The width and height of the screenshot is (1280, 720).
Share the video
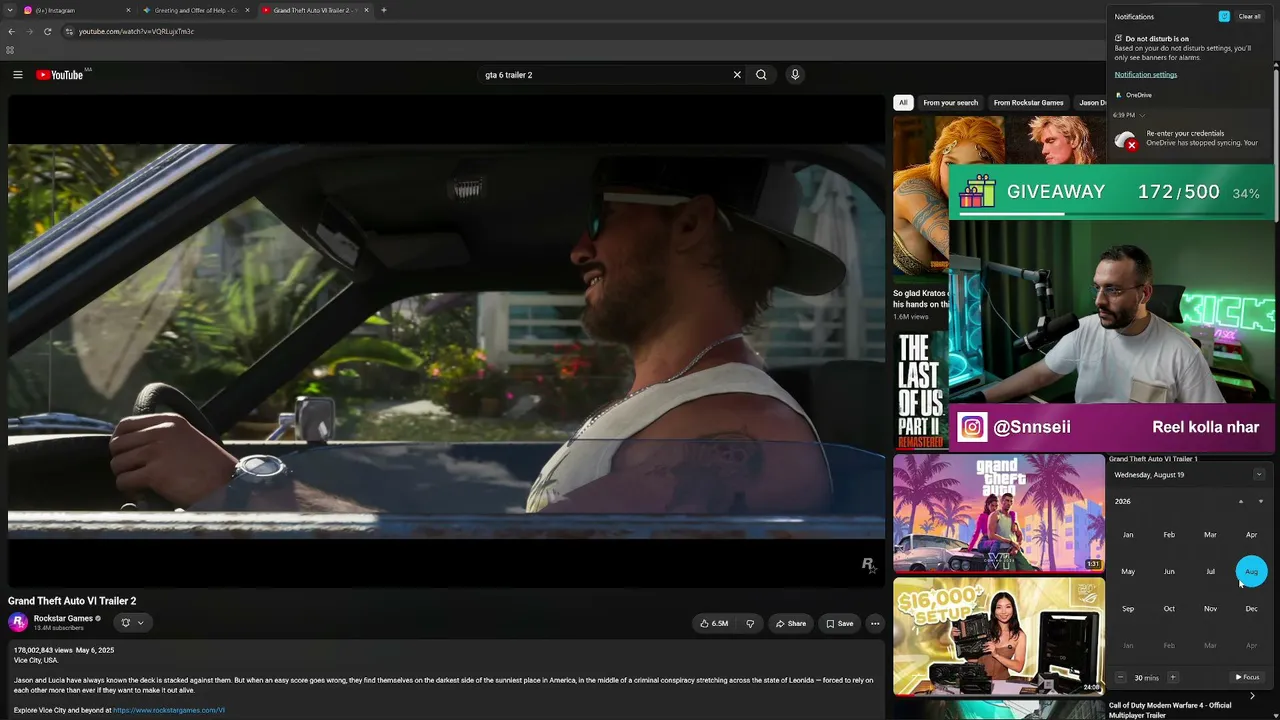click(x=790, y=624)
